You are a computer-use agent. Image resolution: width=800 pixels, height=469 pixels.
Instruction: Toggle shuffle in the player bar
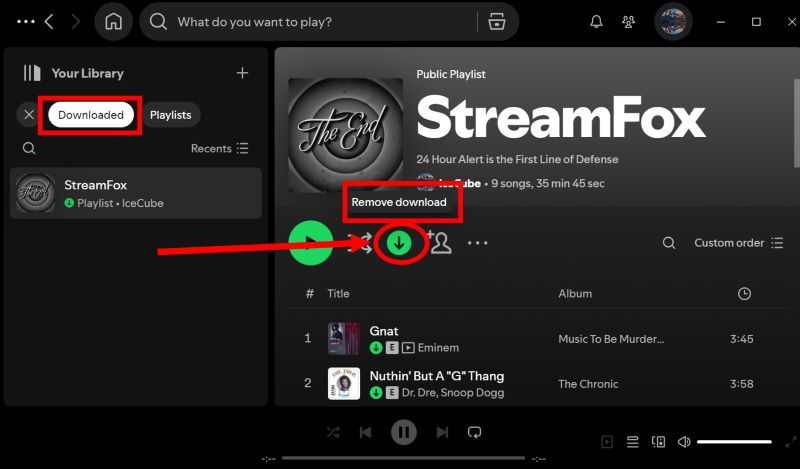[333, 433]
